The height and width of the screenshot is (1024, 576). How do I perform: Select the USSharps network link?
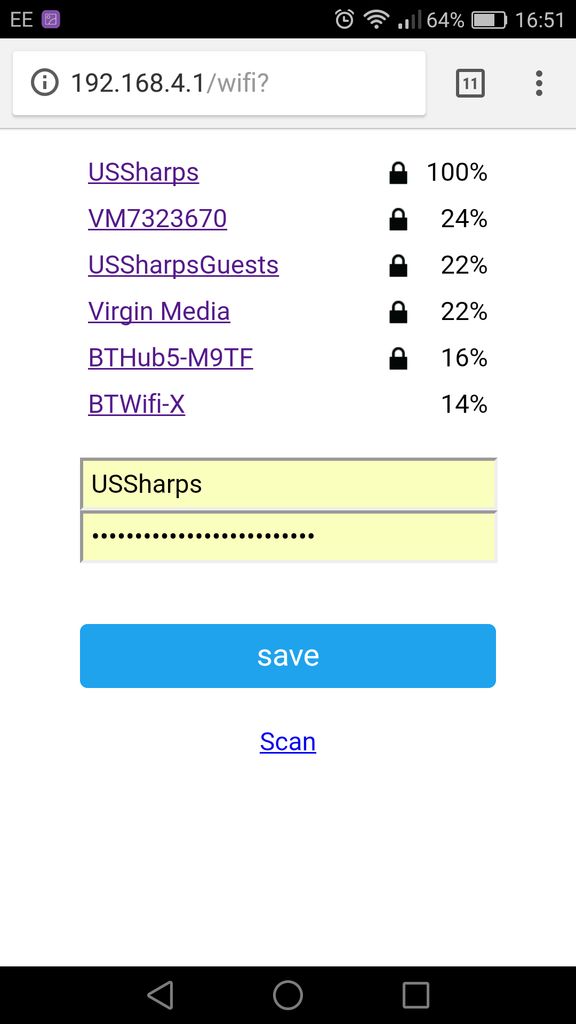click(143, 171)
